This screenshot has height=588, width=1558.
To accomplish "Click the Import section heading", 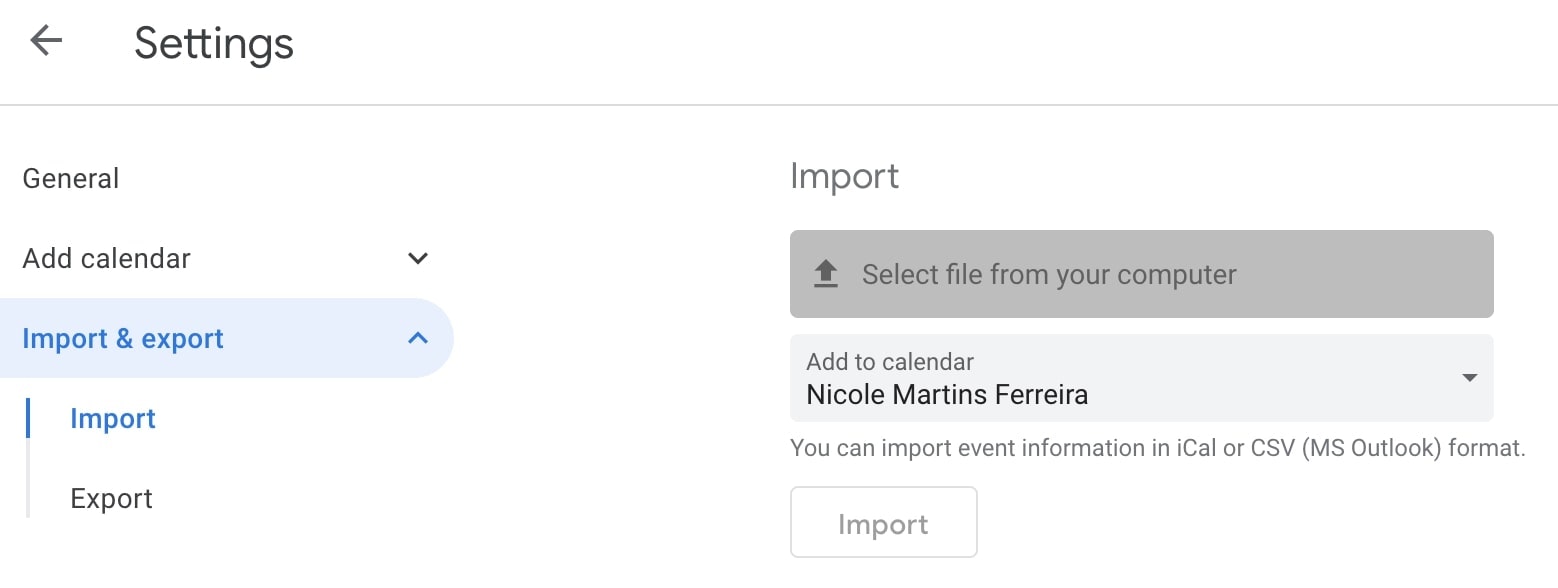I will click(x=844, y=176).
